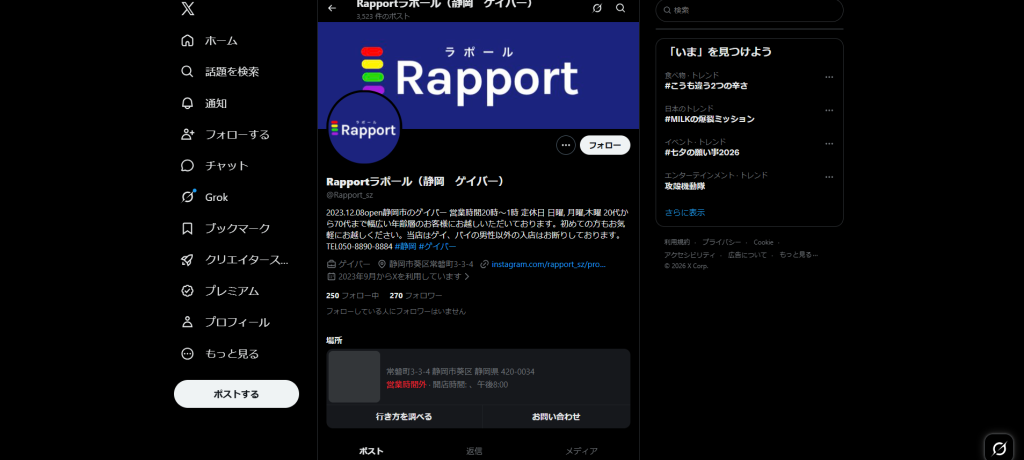Switch to the メディア tab
The image size is (1024, 460).
581,451
